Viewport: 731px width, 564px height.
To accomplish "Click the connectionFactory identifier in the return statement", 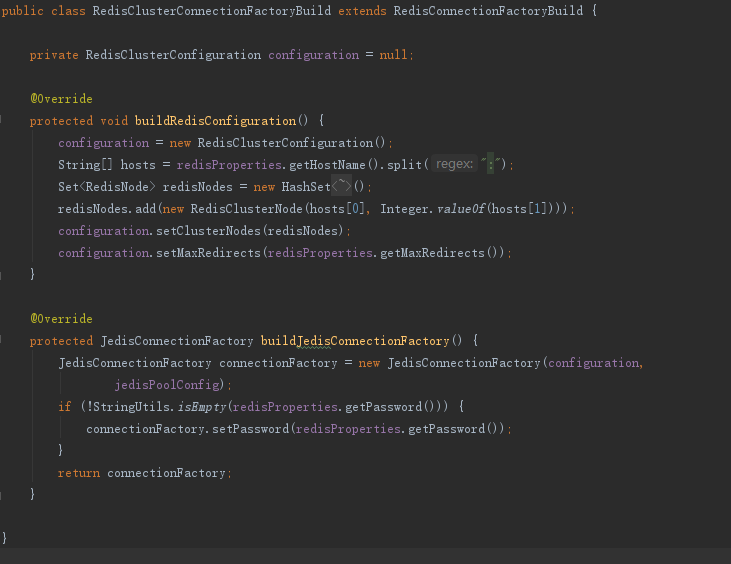I will (166, 473).
